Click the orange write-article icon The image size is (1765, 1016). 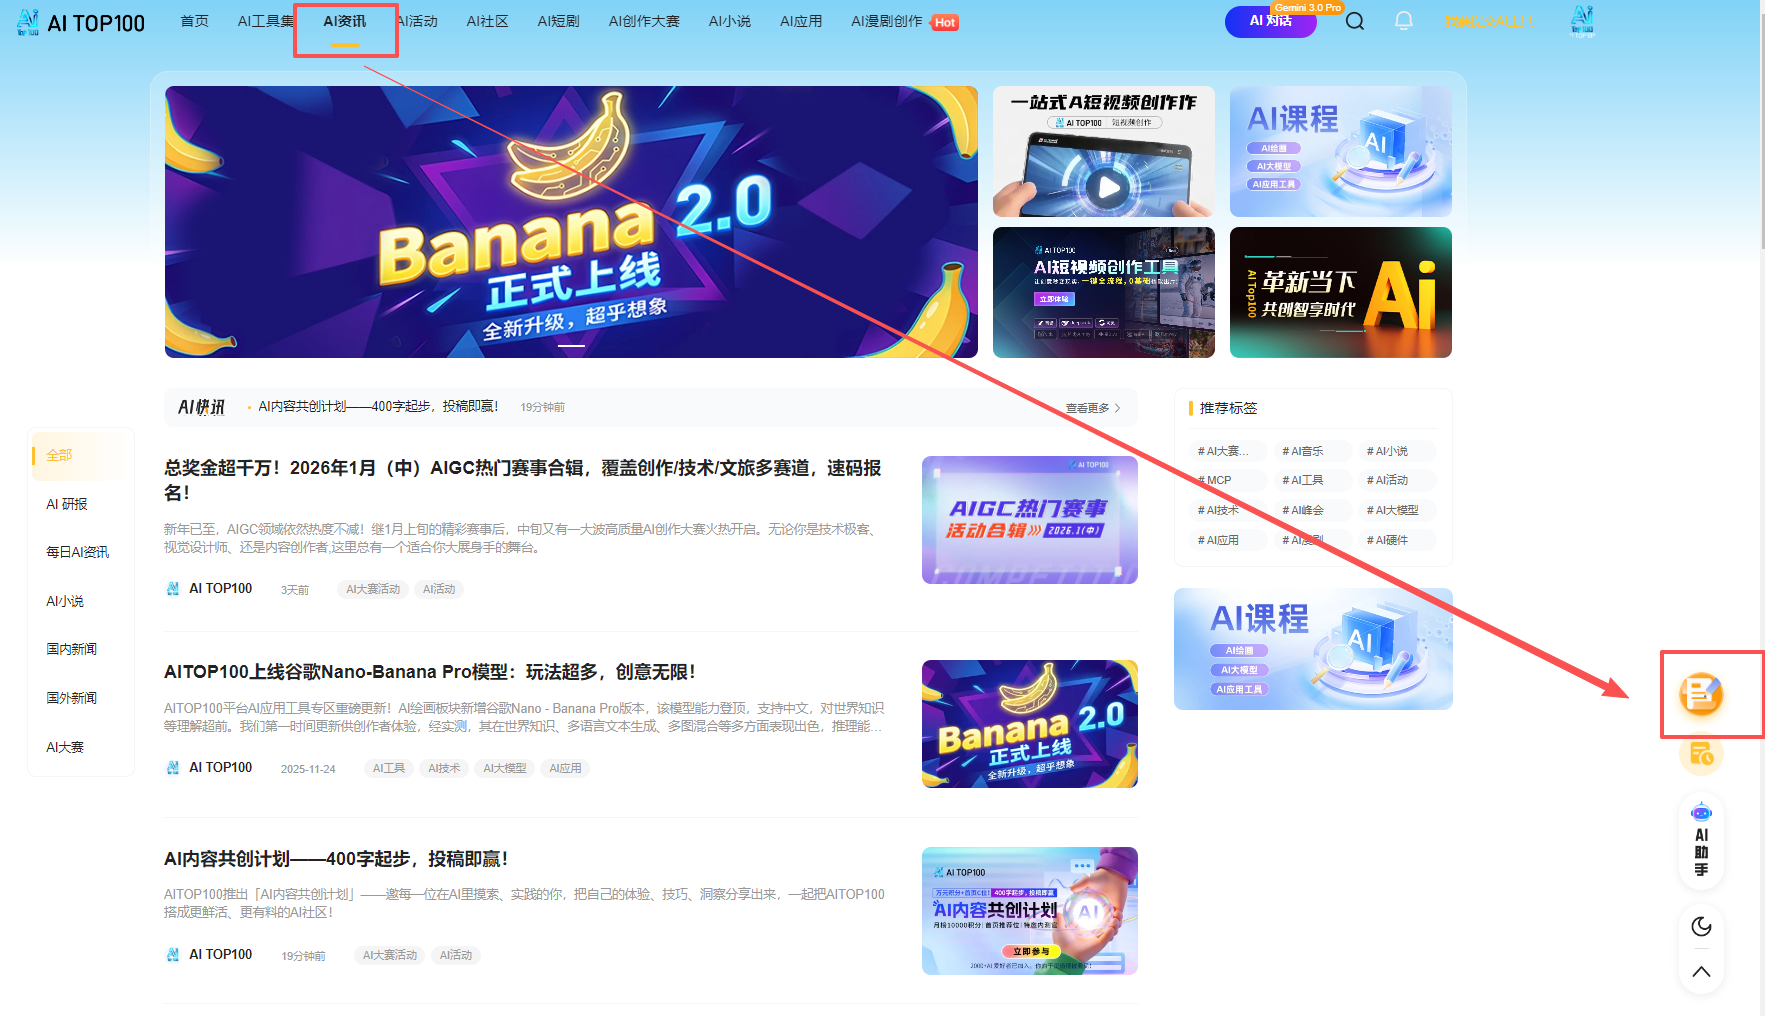1700,694
